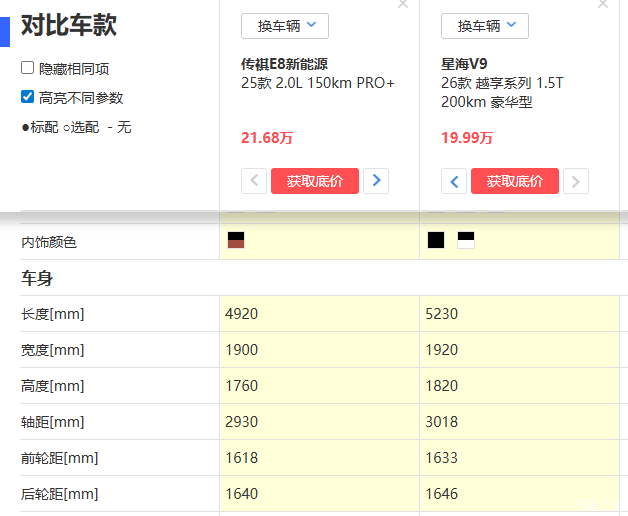Click the 21.68万 price
Screen dimensions: 628x516
pos(267,138)
